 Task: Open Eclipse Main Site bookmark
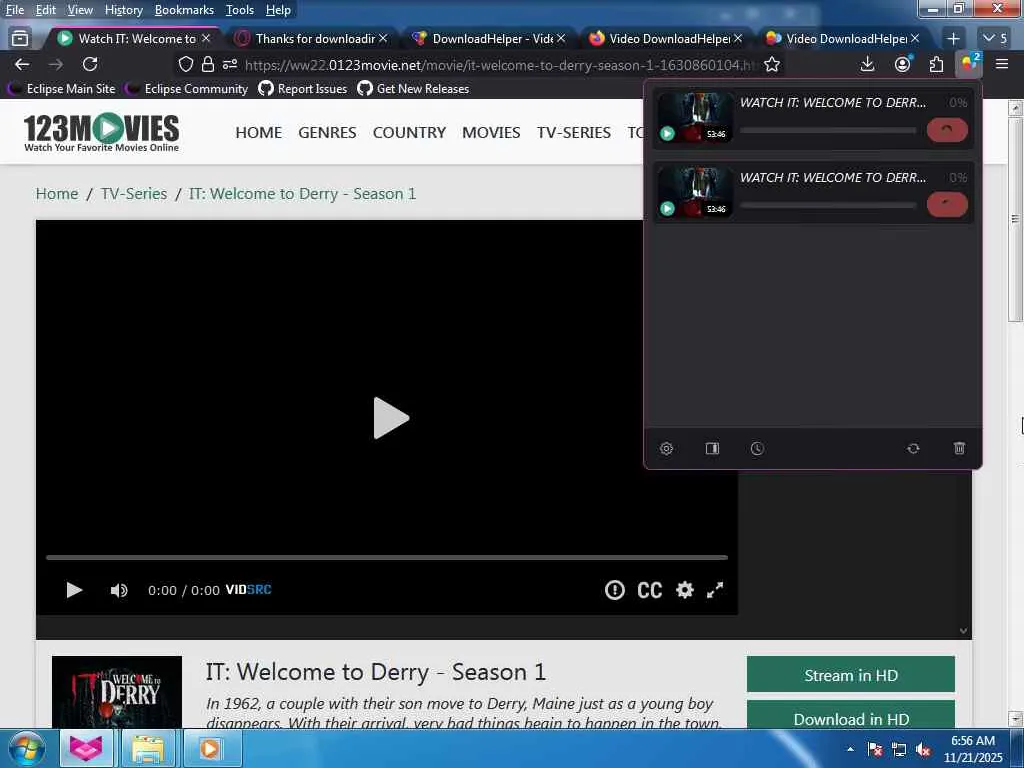pyautogui.click(x=62, y=89)
